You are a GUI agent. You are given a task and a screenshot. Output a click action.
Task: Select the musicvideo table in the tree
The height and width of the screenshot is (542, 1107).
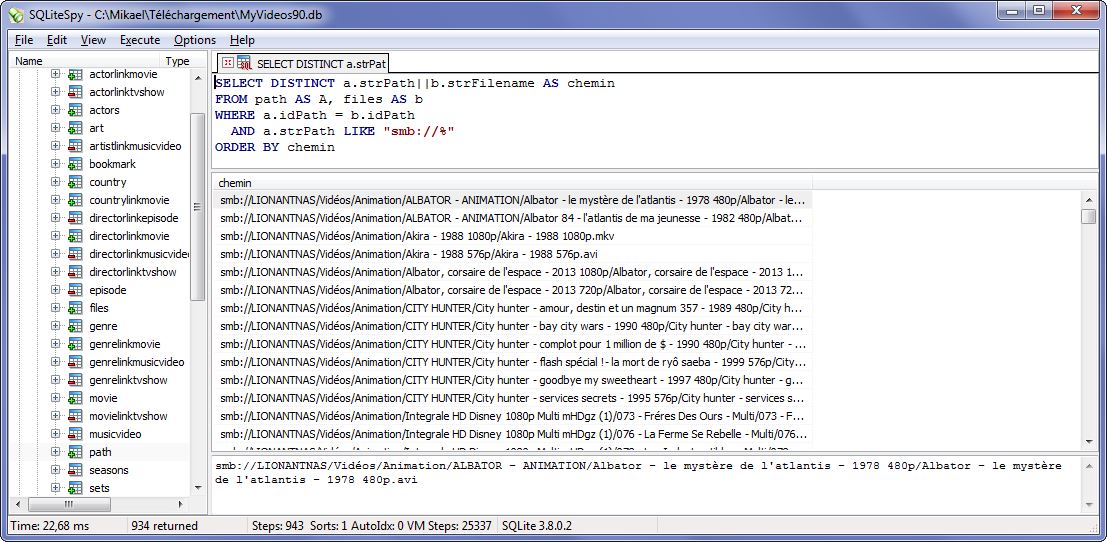point(115,434)
